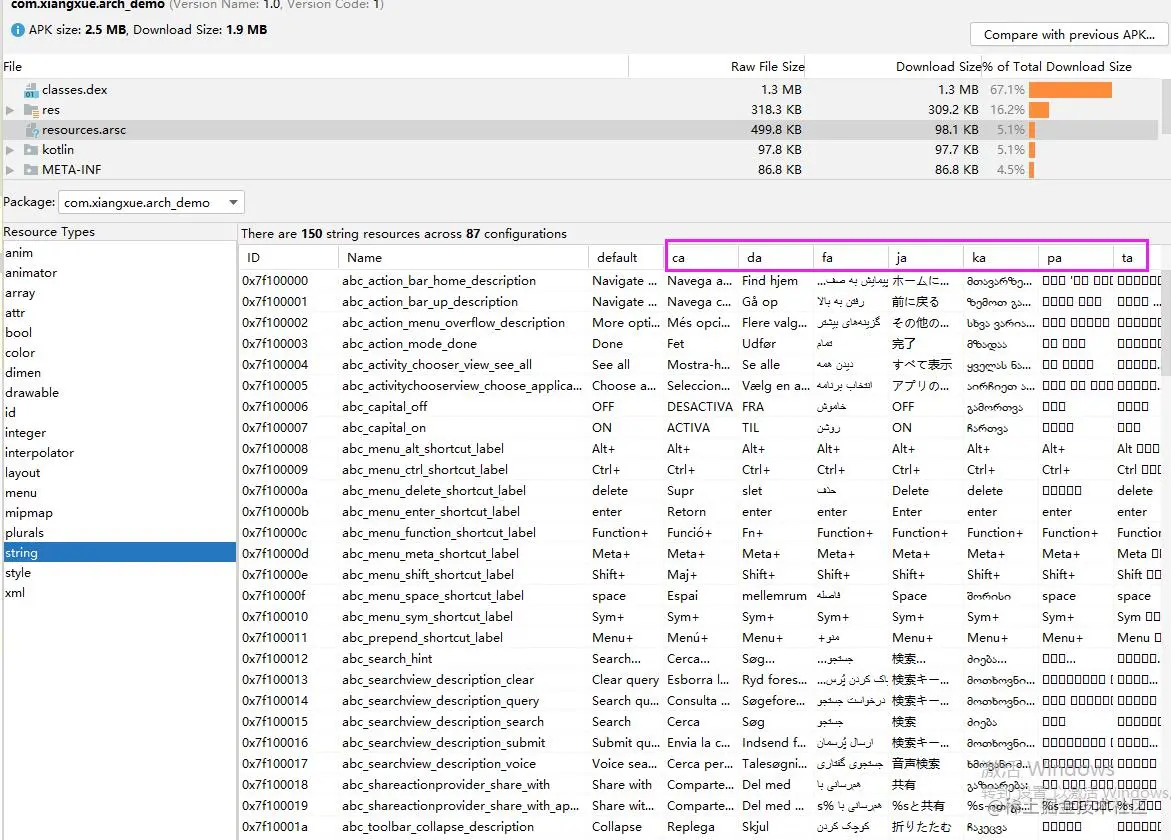
Task: Click ID cell 0x7f100010
Action: 275,617
